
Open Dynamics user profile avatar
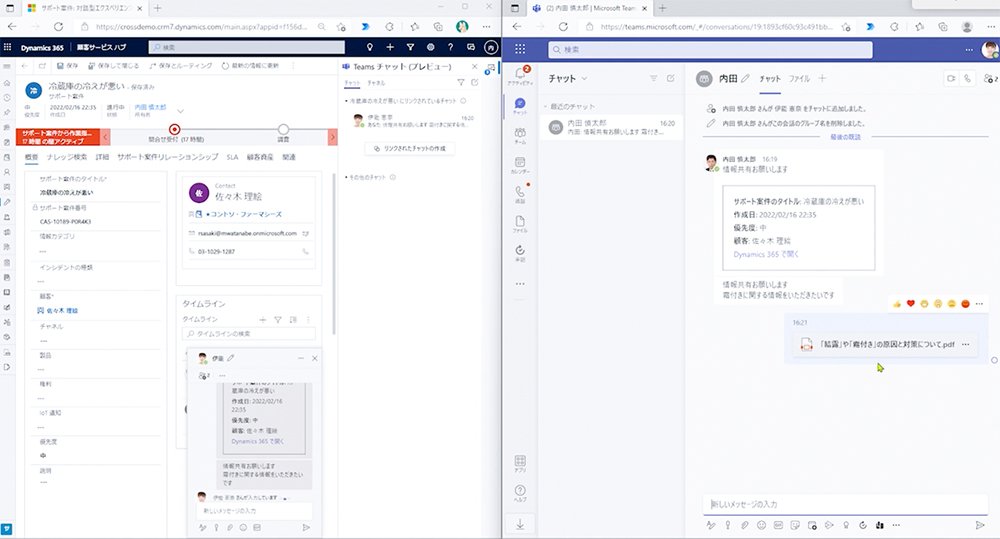[490, 47]
